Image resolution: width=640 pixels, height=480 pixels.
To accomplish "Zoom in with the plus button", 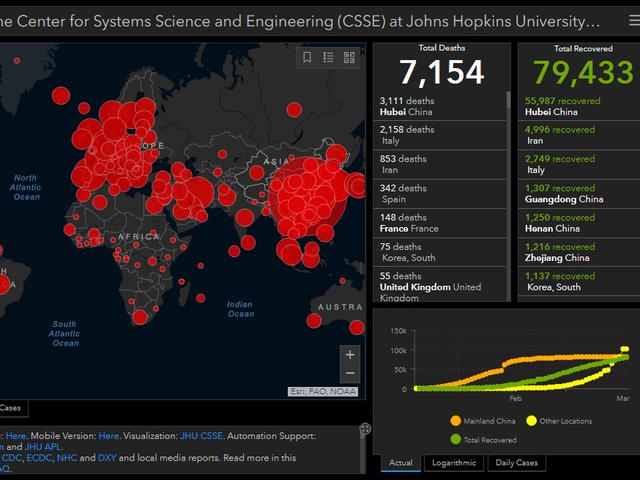I will pyautogui.click(x=350, y=354).
